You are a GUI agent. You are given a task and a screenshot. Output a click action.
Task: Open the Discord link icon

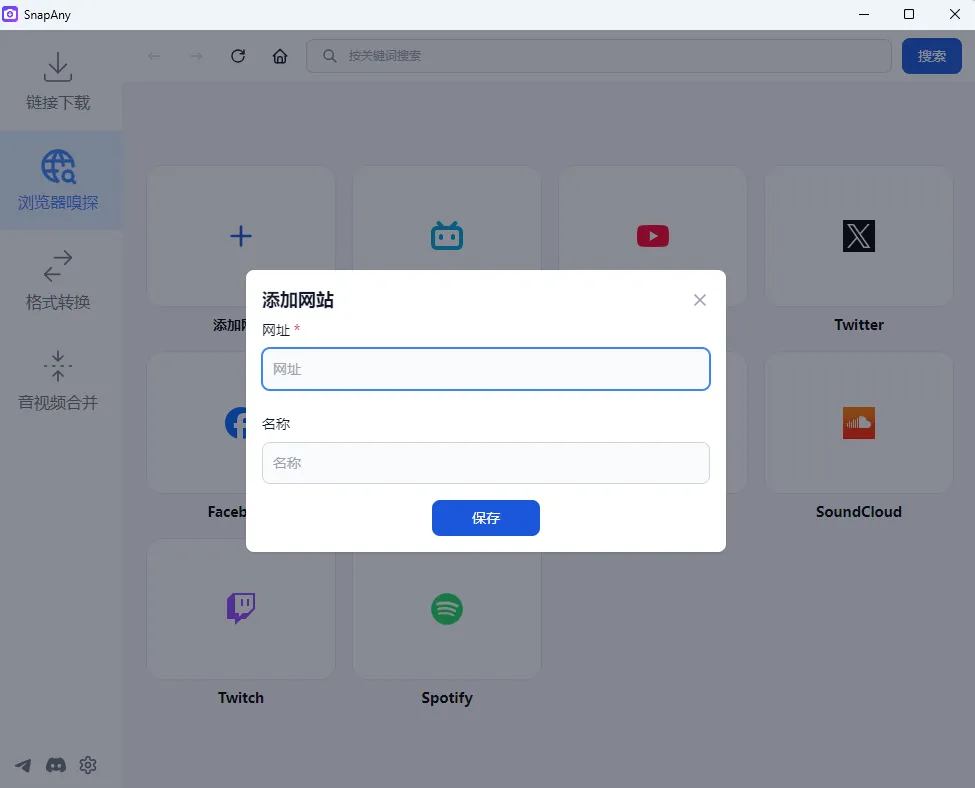tap(56, 765)
